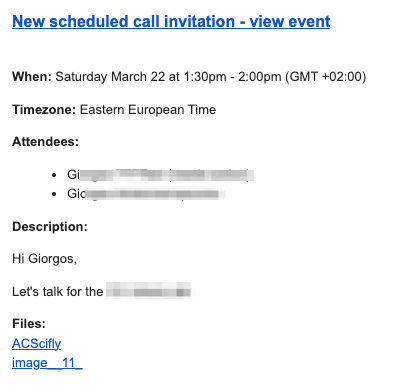Screen dimensions: 409x388
Task: Click the first attendee bullet point
Action: pyautogui.click(x=54, y=175)
